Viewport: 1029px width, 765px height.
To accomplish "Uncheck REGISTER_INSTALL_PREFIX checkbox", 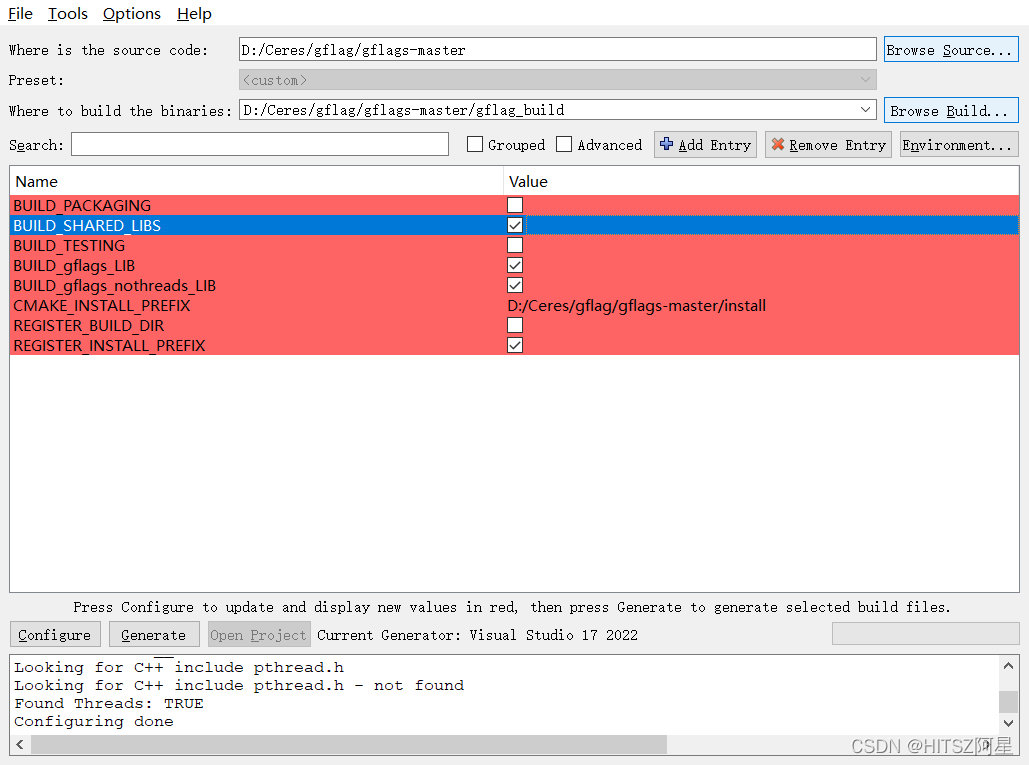I will [515, 346].
